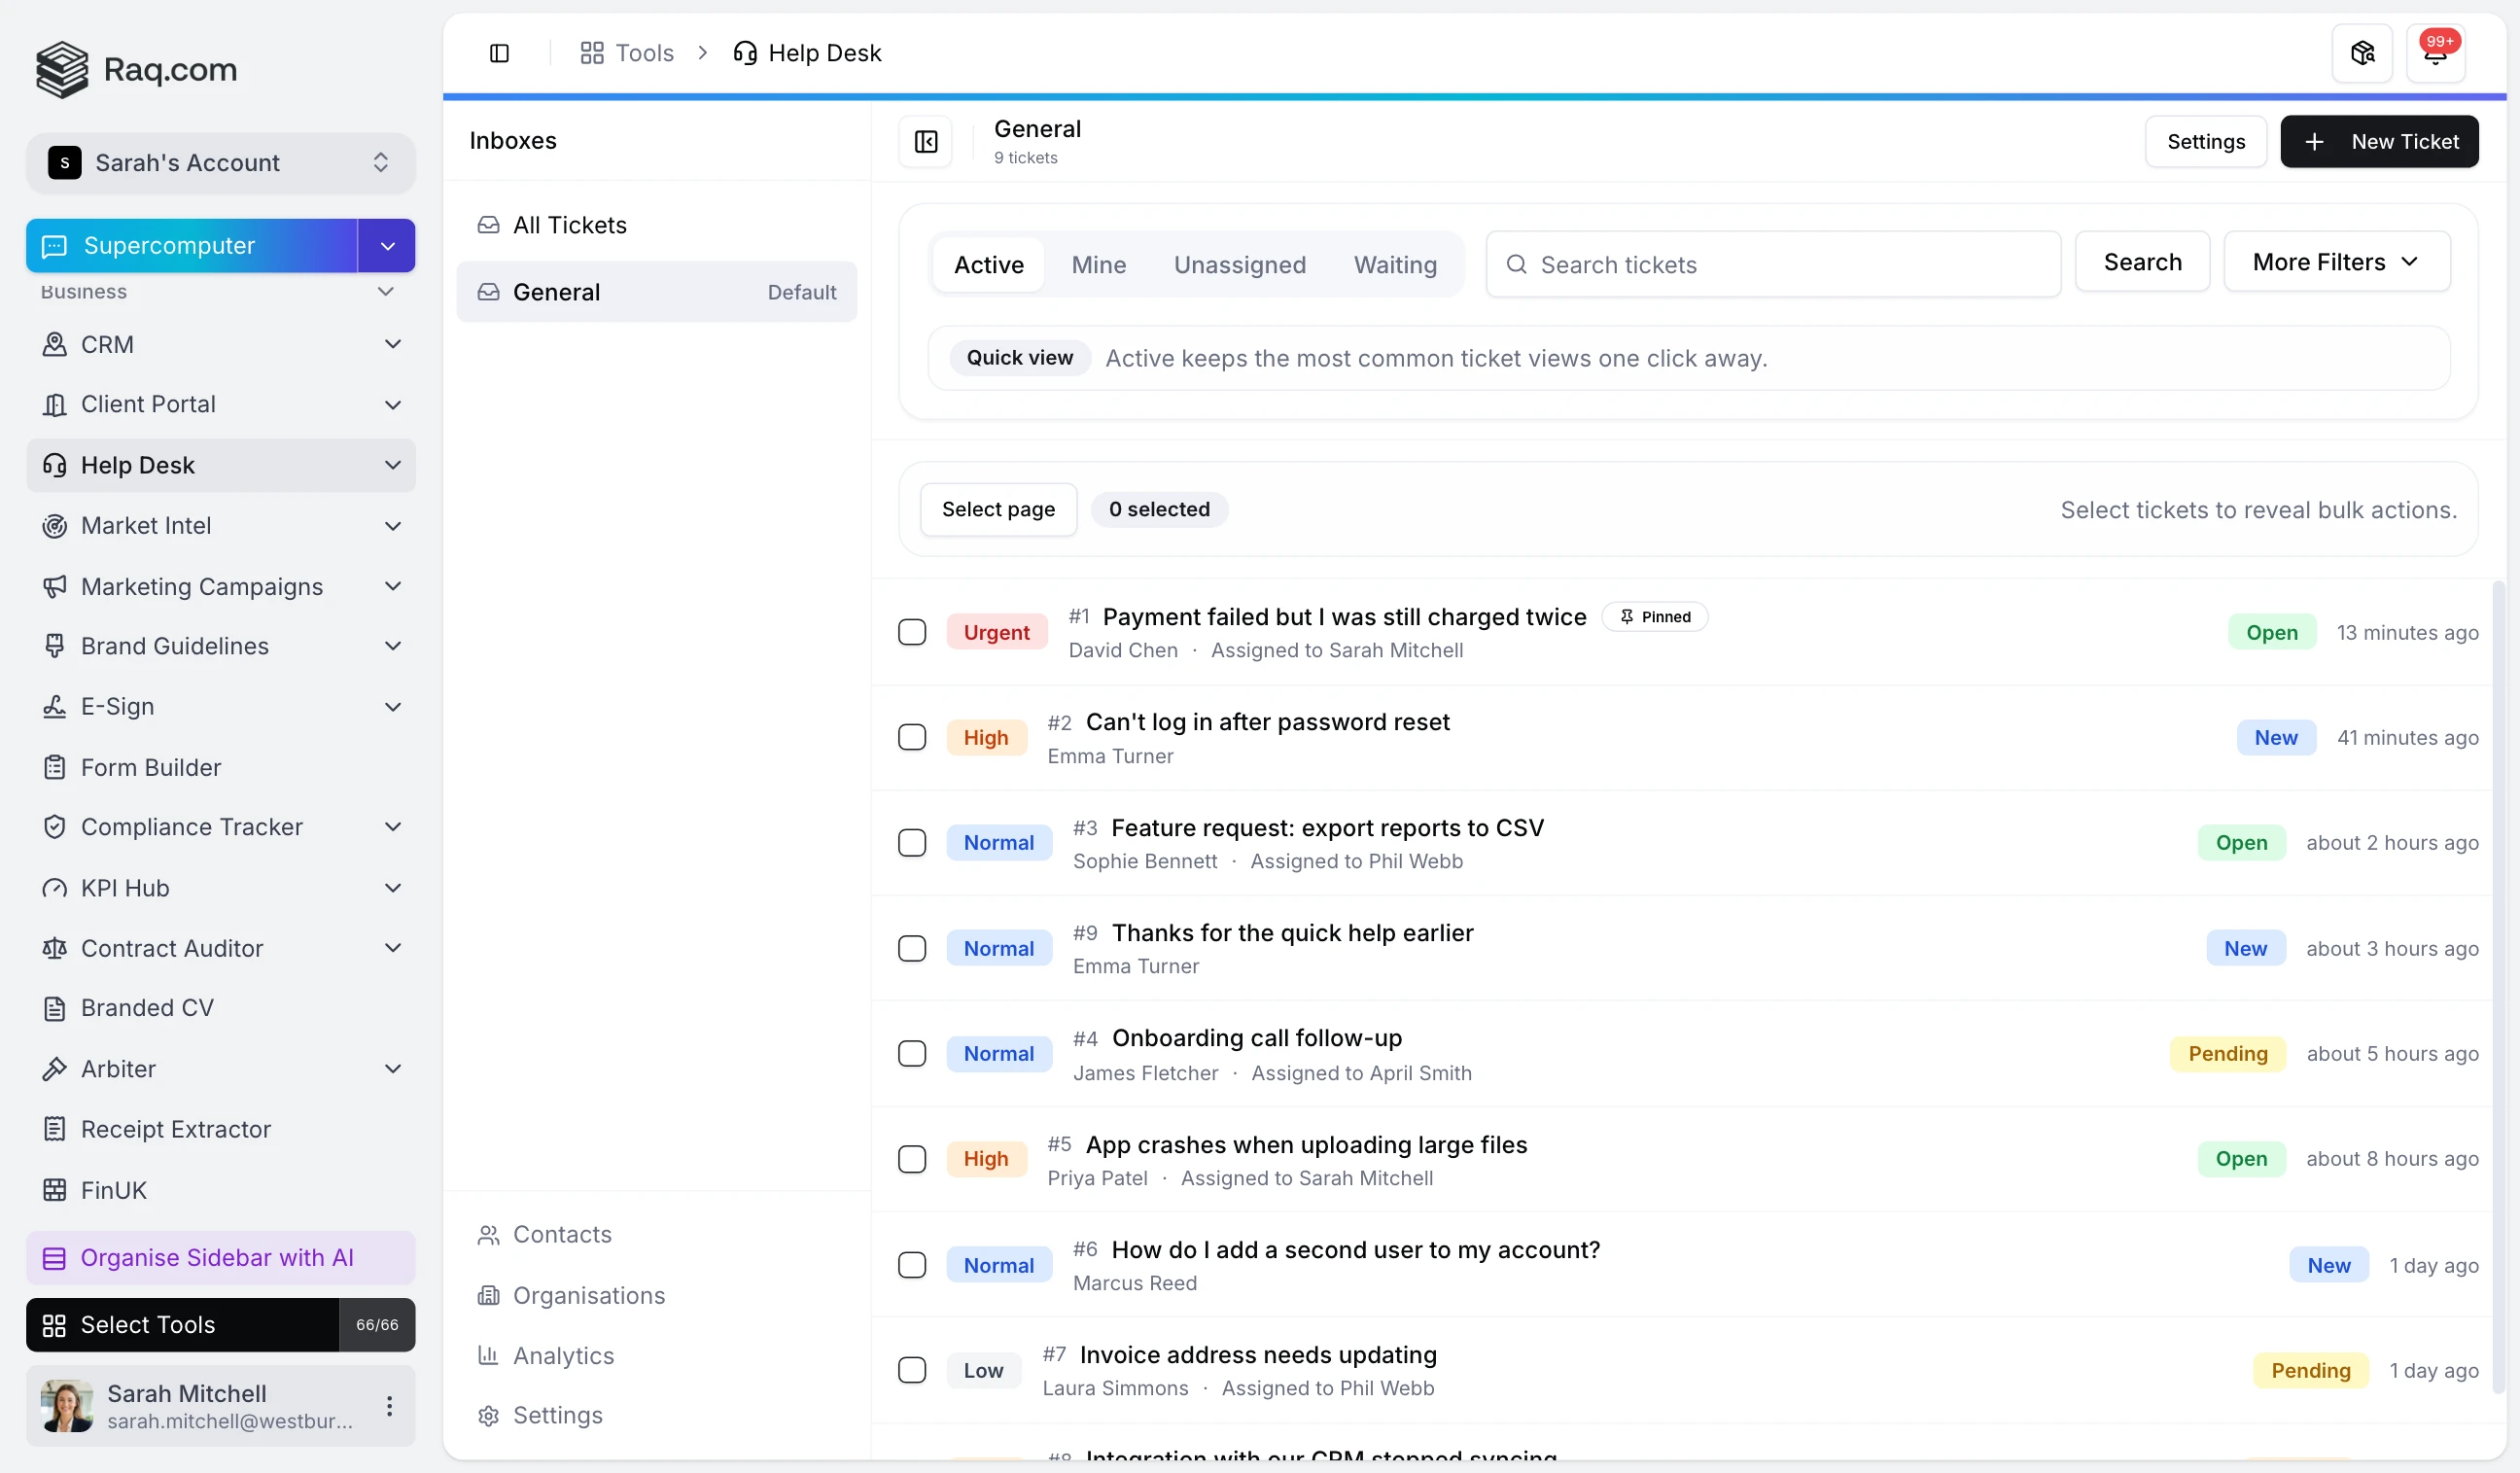Select checkbox for Can't log in ticket
Screen dimensions: 2520x1473
[x=912, y=737]
